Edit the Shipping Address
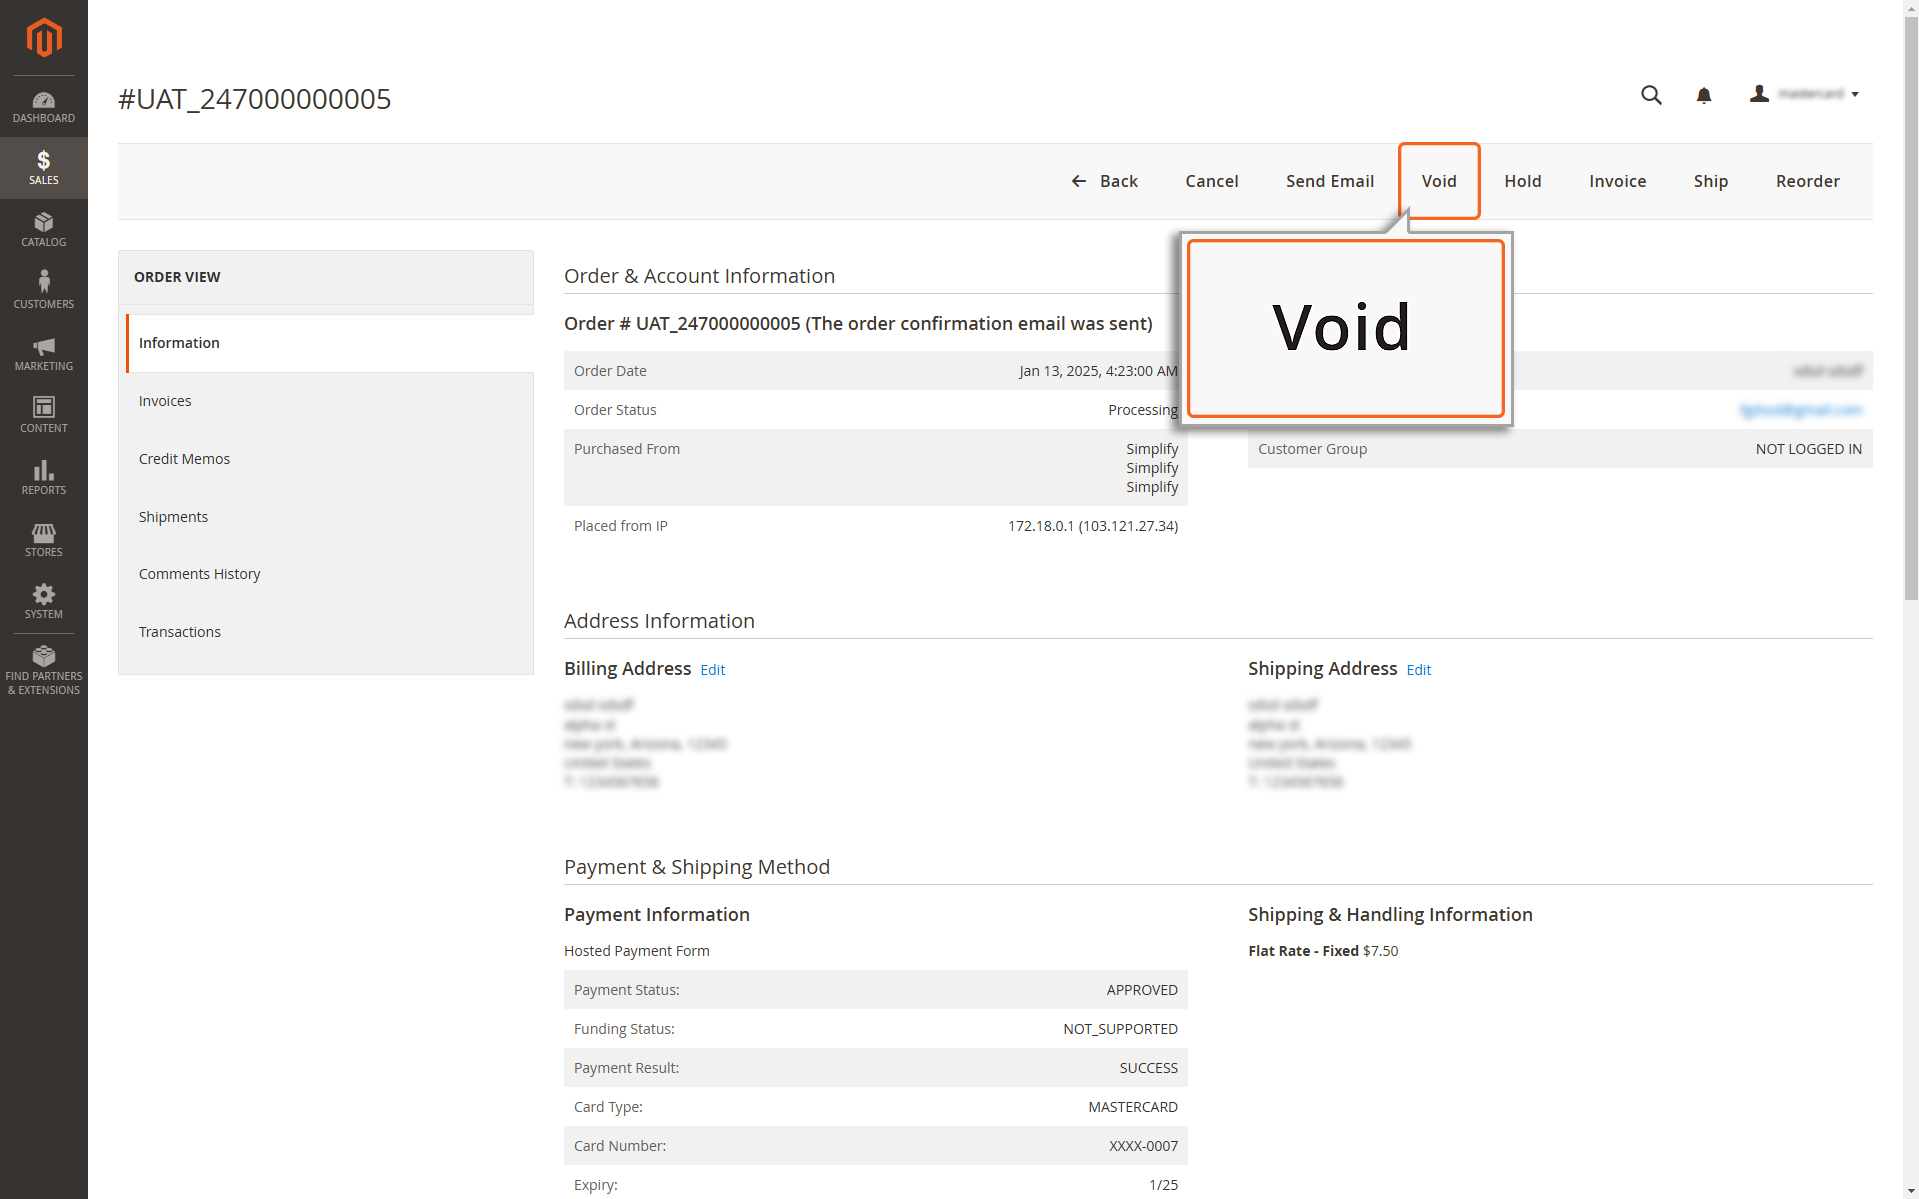The image size is (1919, 1199). pyautogui.click(x=1419, y=670)
